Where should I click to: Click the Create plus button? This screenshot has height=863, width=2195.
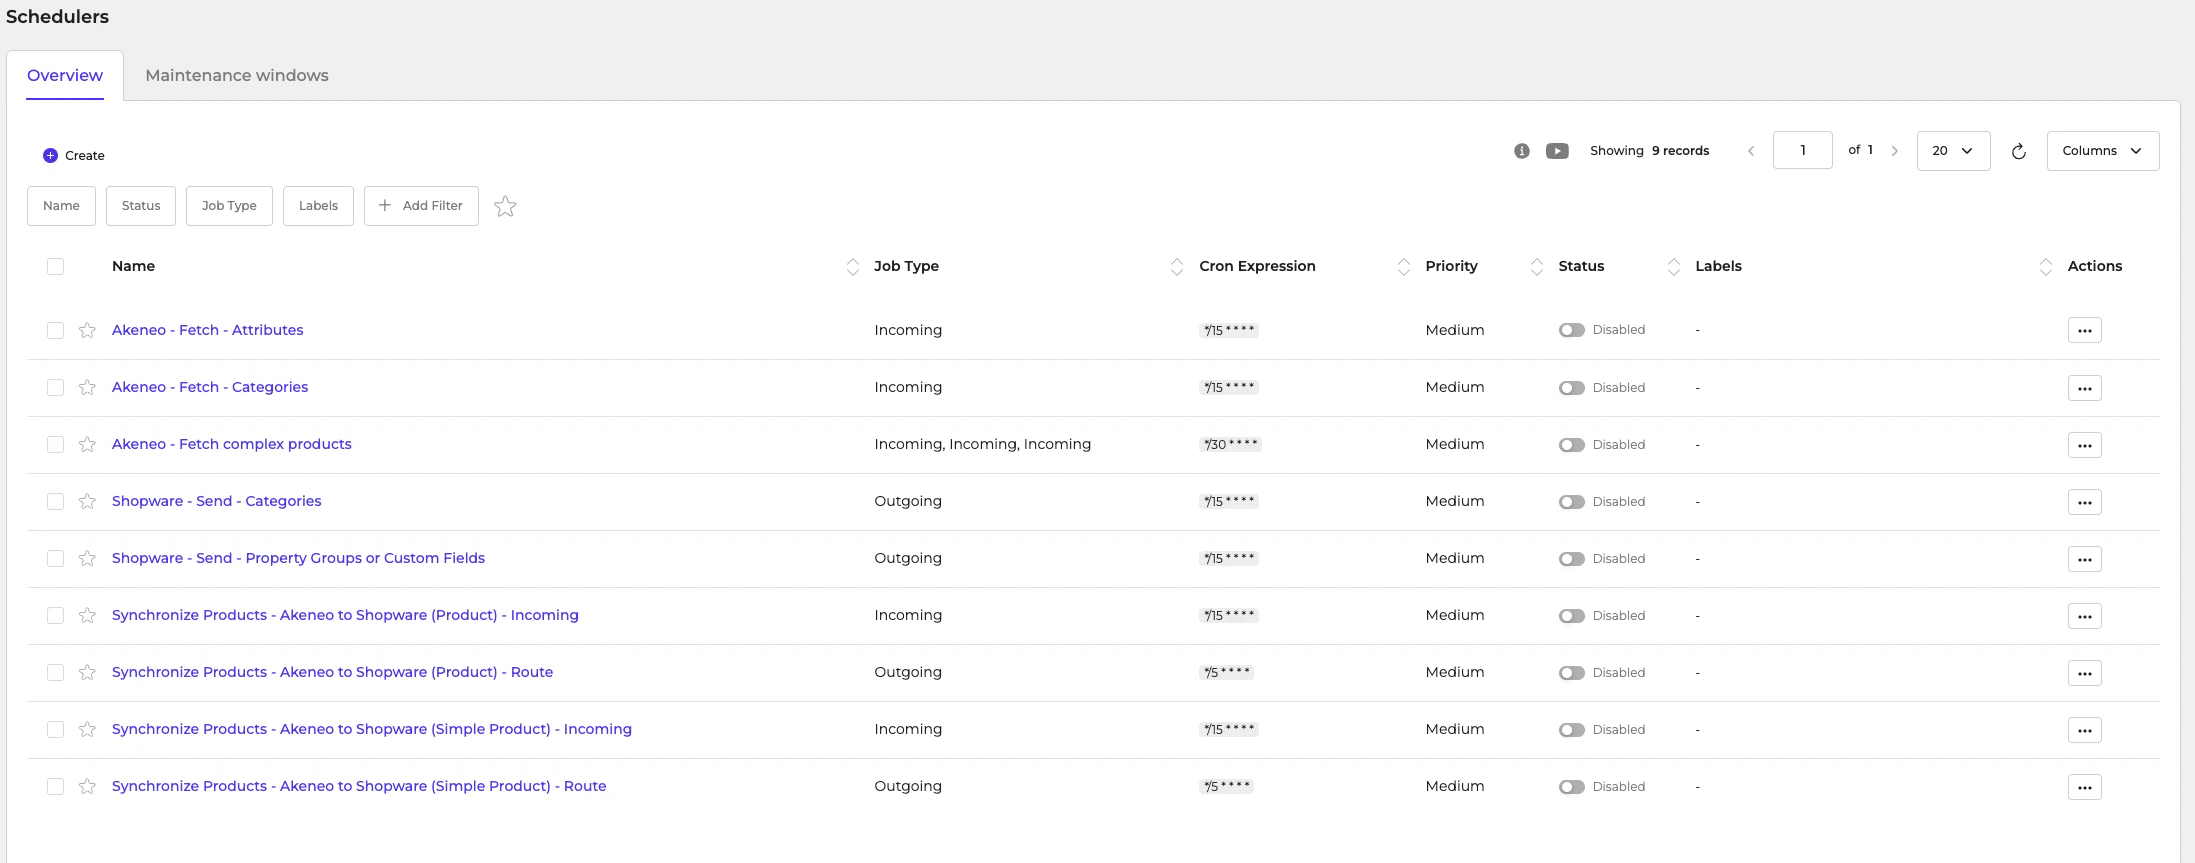tap(73, 155)
